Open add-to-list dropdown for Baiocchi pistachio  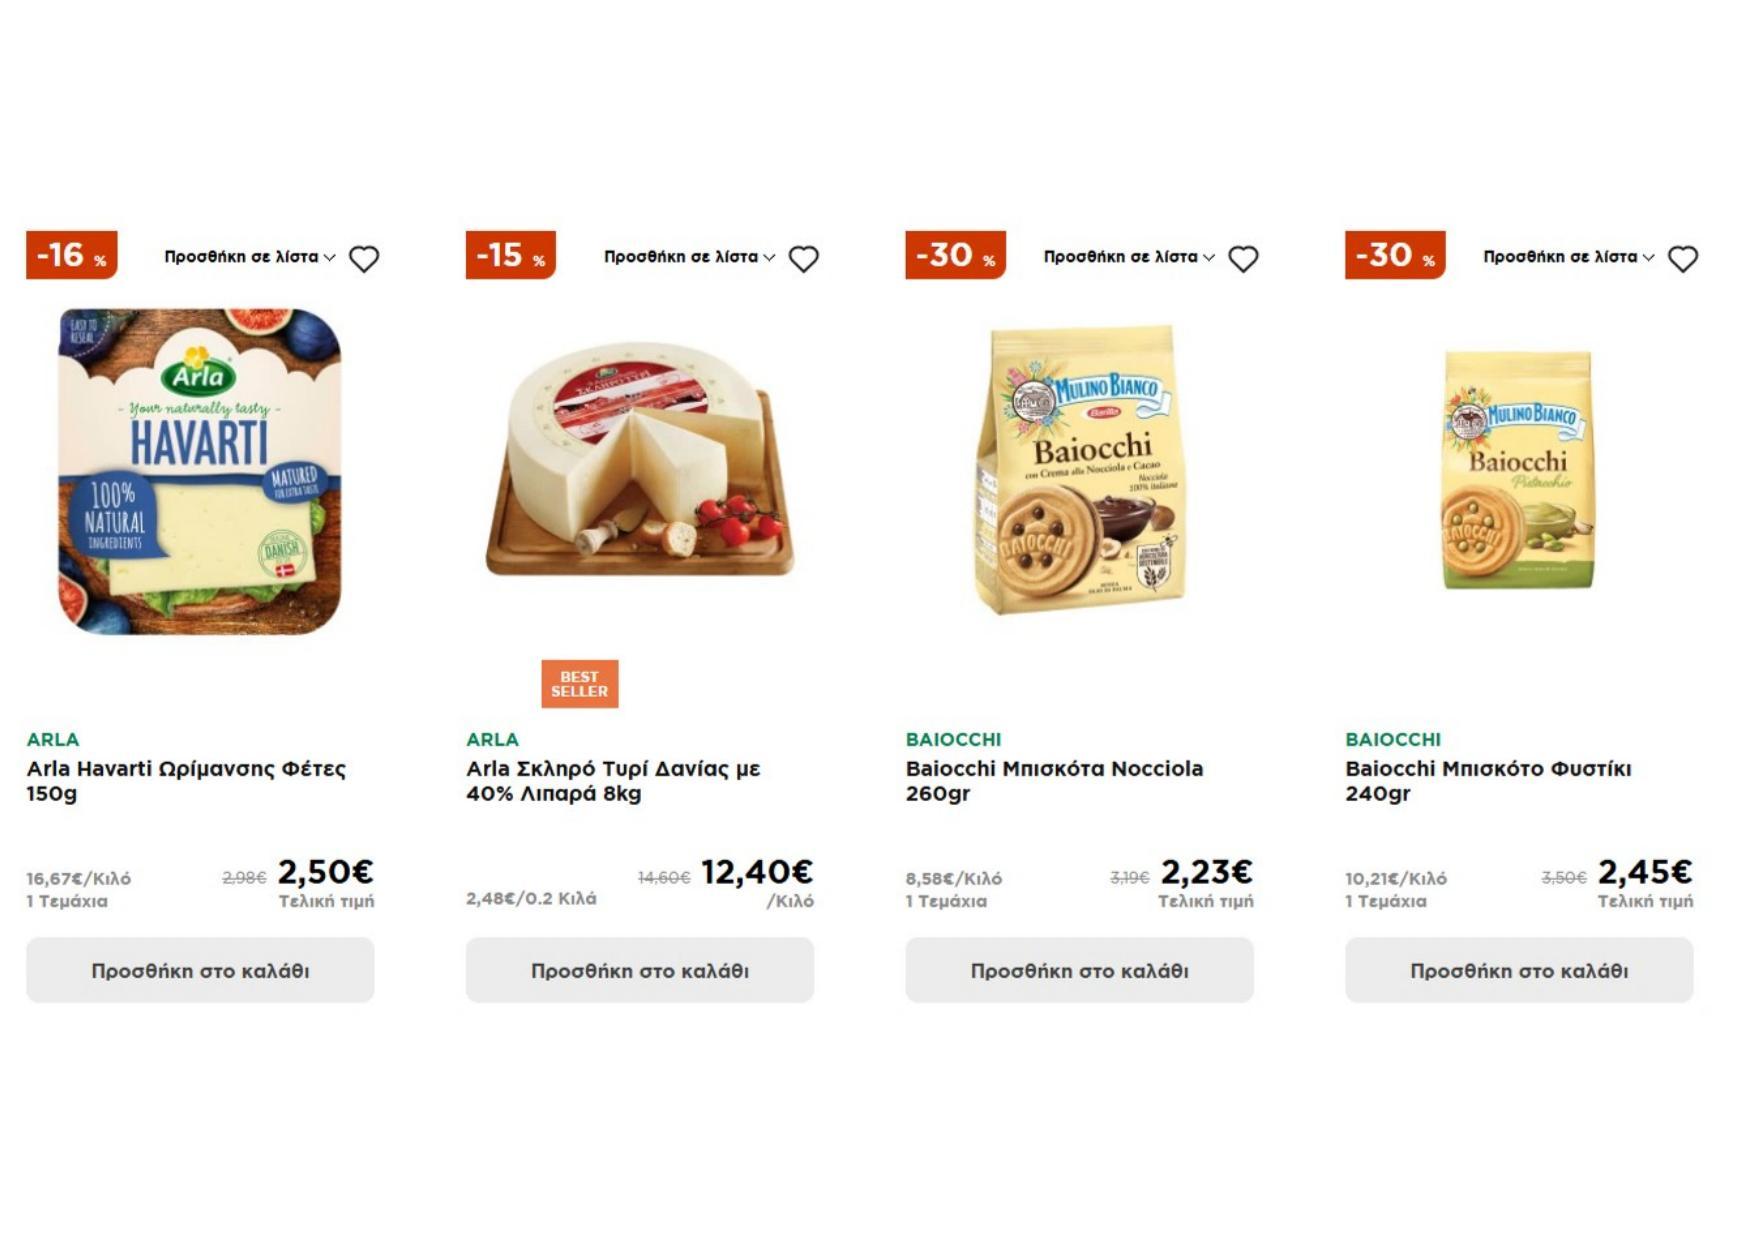[x=1568, y=257]
